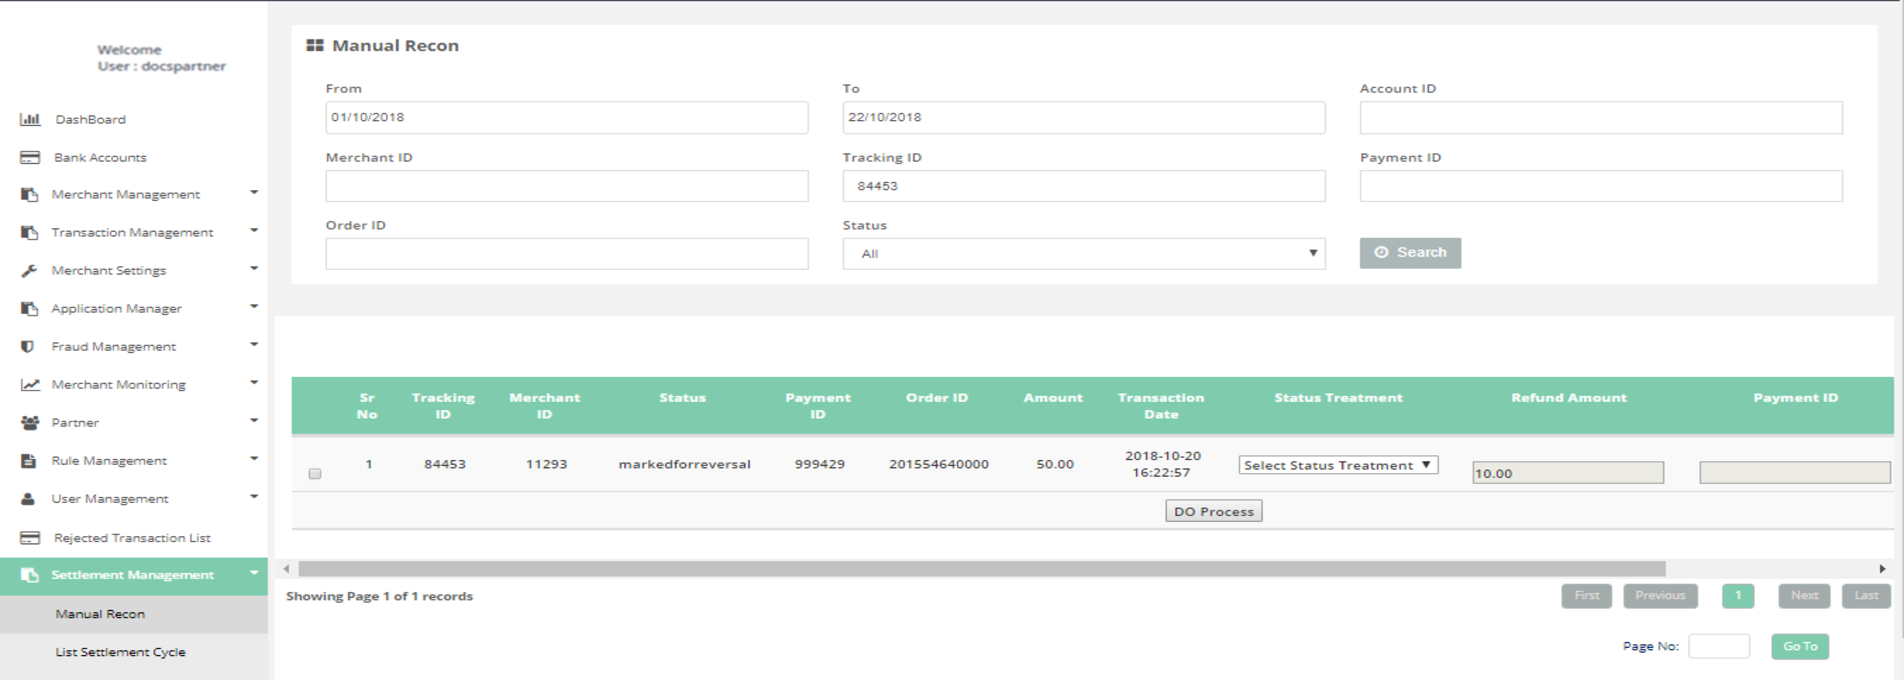Tick the checkbox for tracking ID 84453
1904x680 pixels.
(315, 473)
